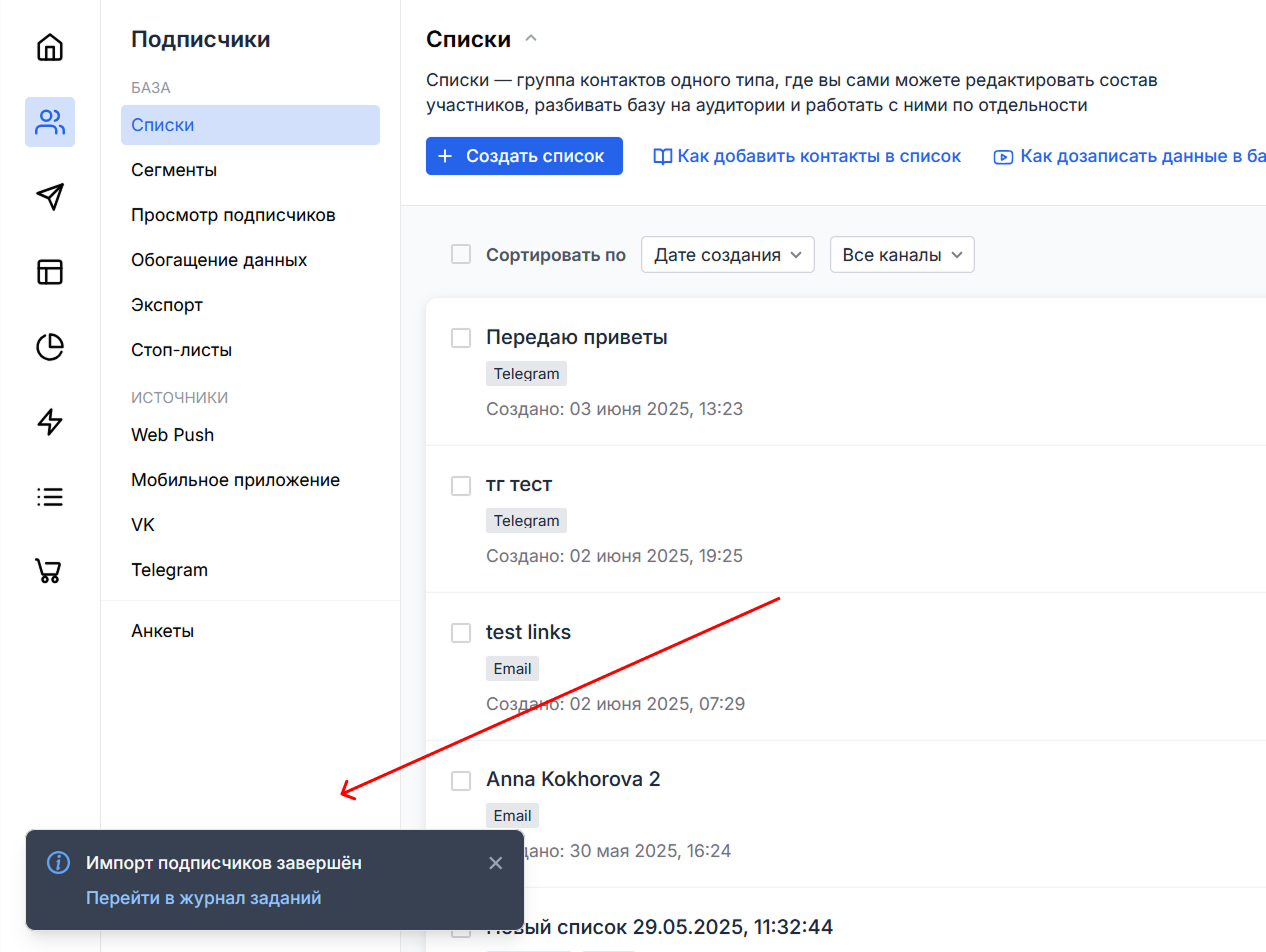Open the task list icon in sidebar

coord(49,497)
